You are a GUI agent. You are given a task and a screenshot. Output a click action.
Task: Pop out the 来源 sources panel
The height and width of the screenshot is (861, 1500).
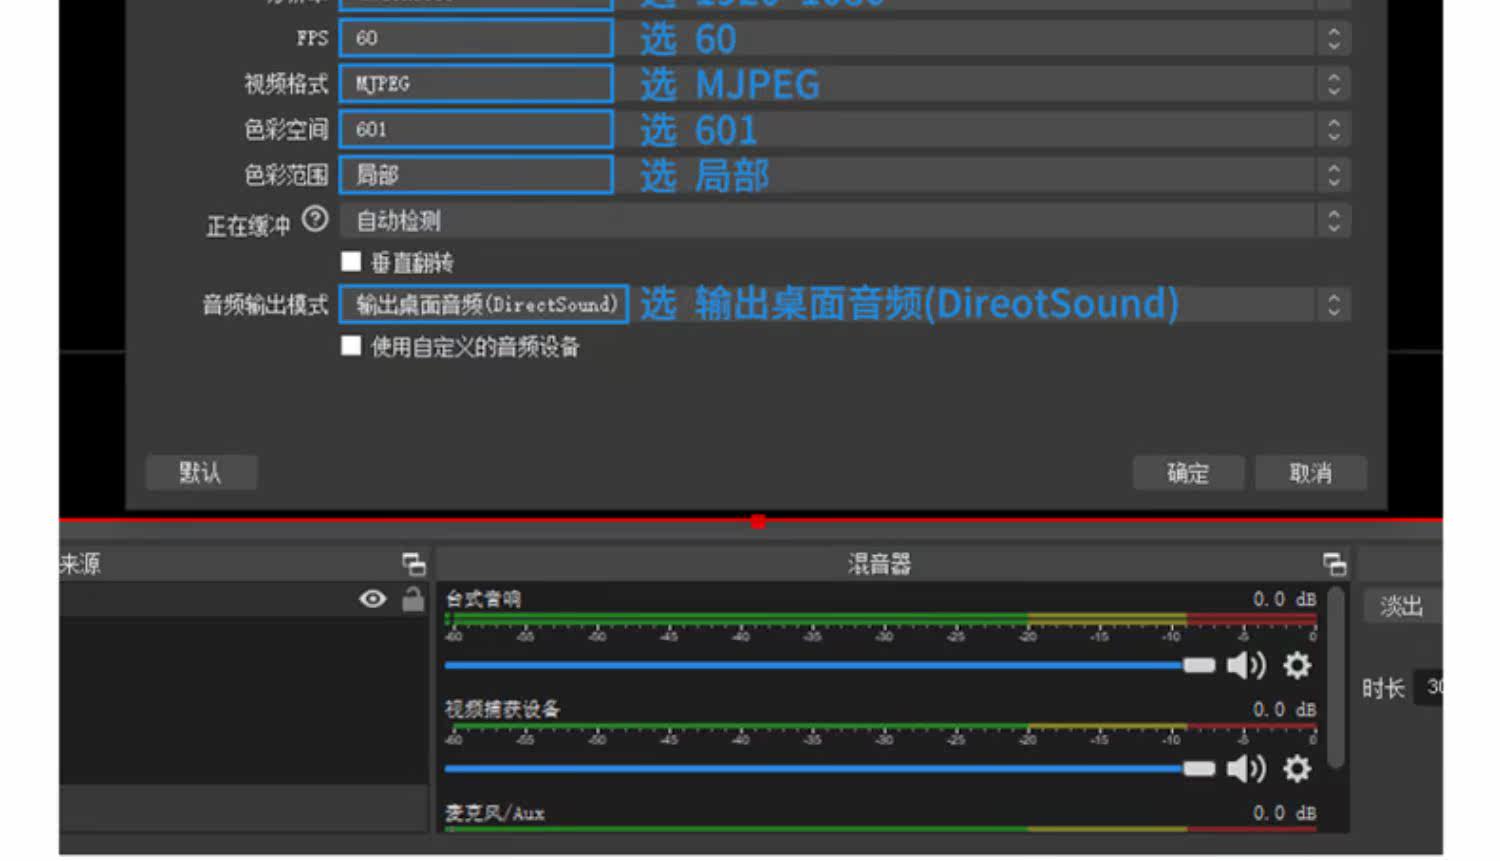[x=413, y=564]
